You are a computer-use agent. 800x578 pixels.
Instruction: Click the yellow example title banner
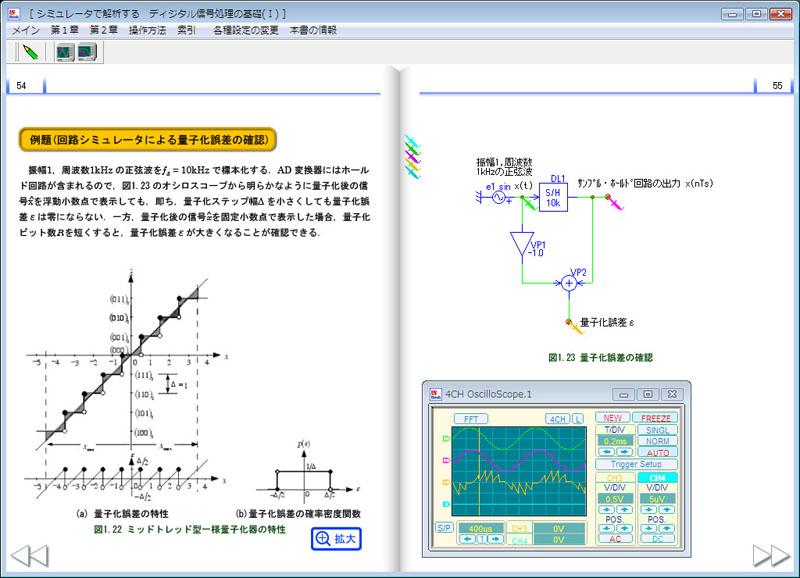148,140
